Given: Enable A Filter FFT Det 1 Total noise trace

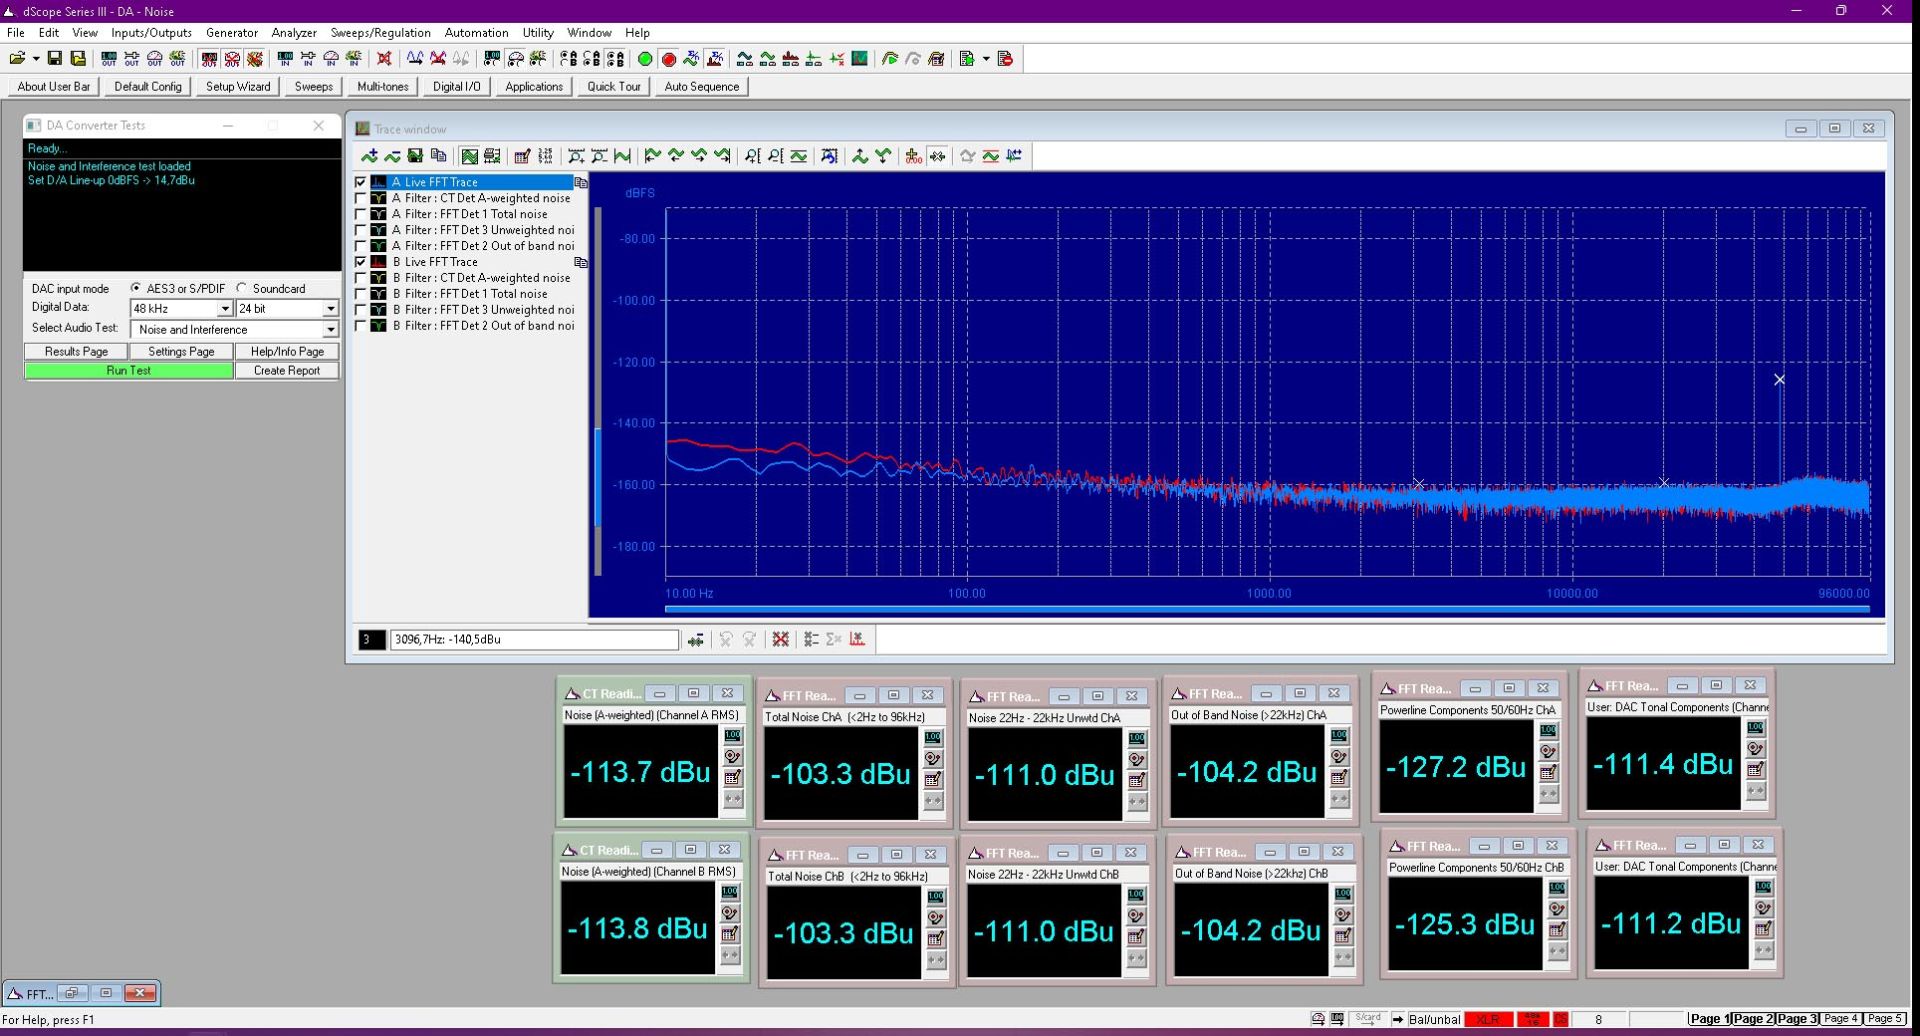Looking at the screenshot, I should click(361, 214).
